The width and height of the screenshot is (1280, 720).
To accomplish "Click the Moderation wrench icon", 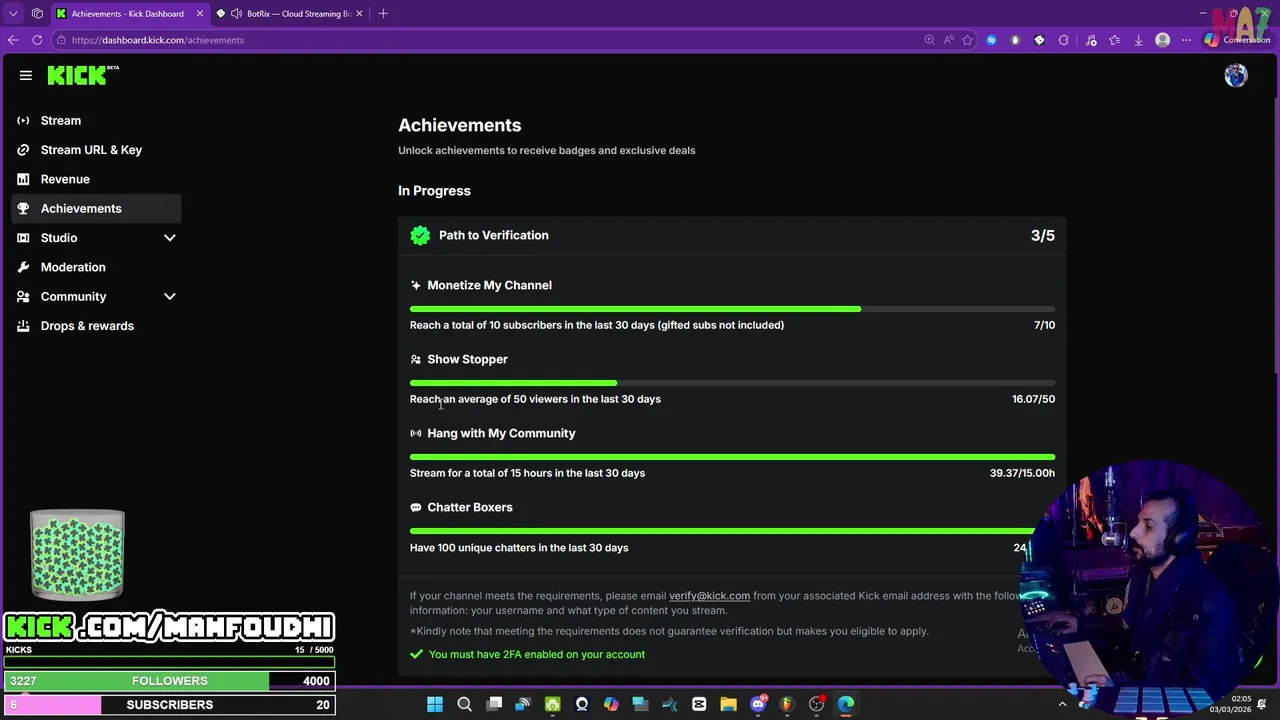I will [x=23, y=267].
